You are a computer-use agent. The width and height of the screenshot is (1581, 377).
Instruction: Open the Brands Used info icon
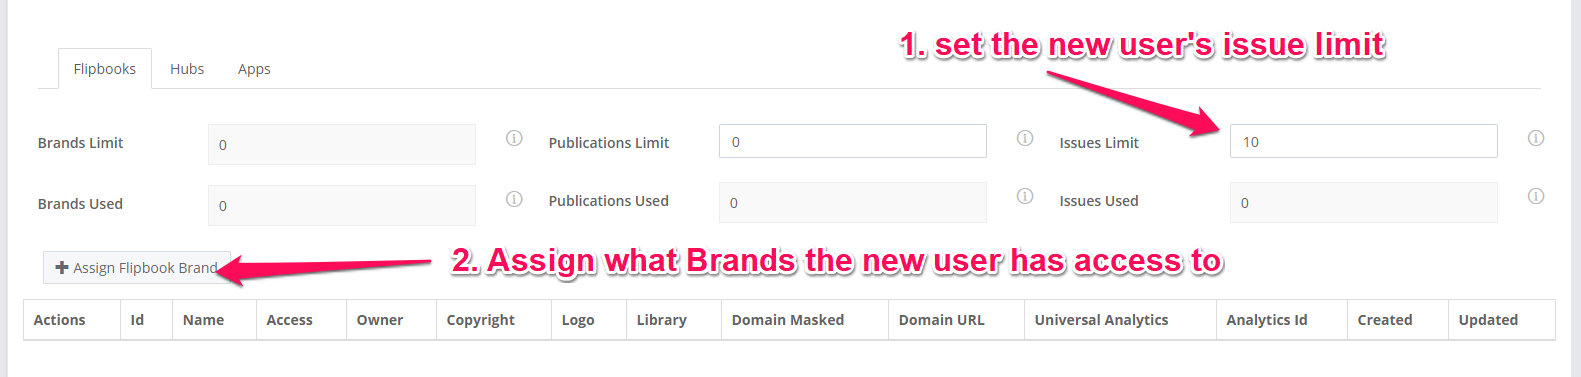(514, 199)
